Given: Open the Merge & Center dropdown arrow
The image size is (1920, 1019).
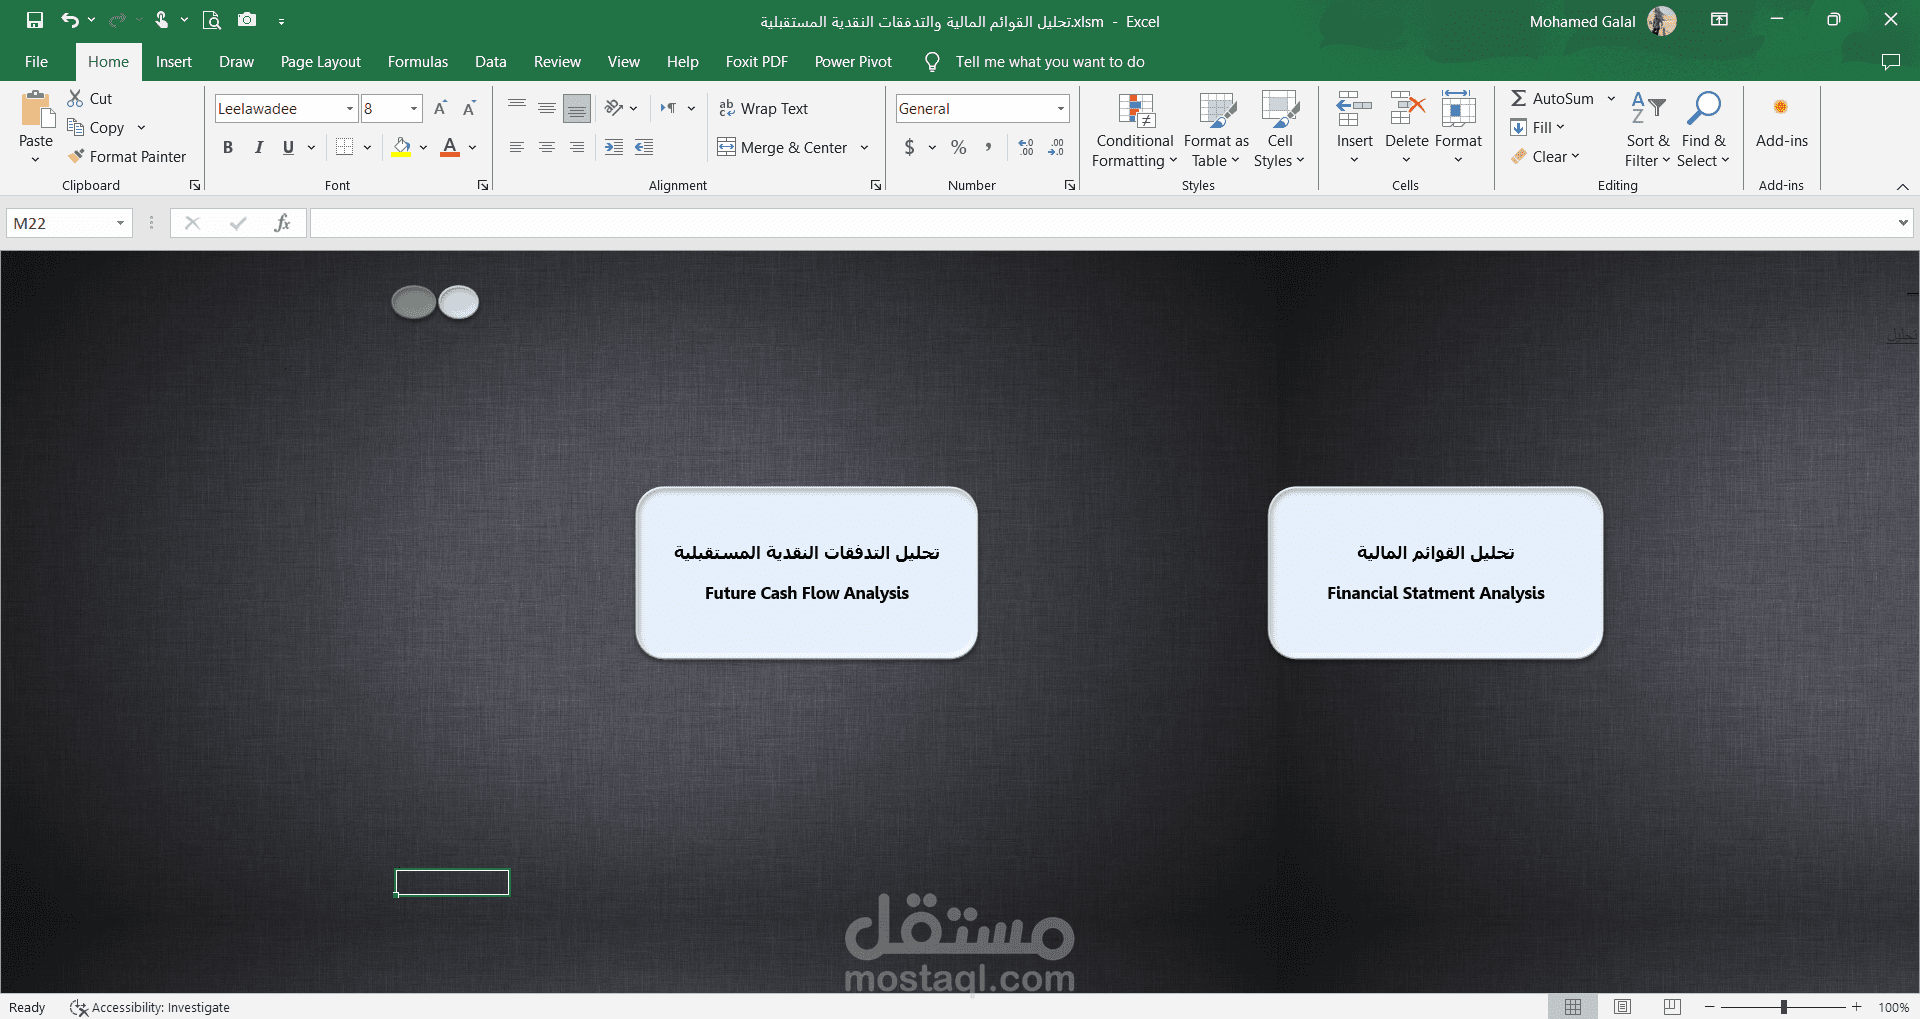Looking at the screenshot, I should [865, 147].
